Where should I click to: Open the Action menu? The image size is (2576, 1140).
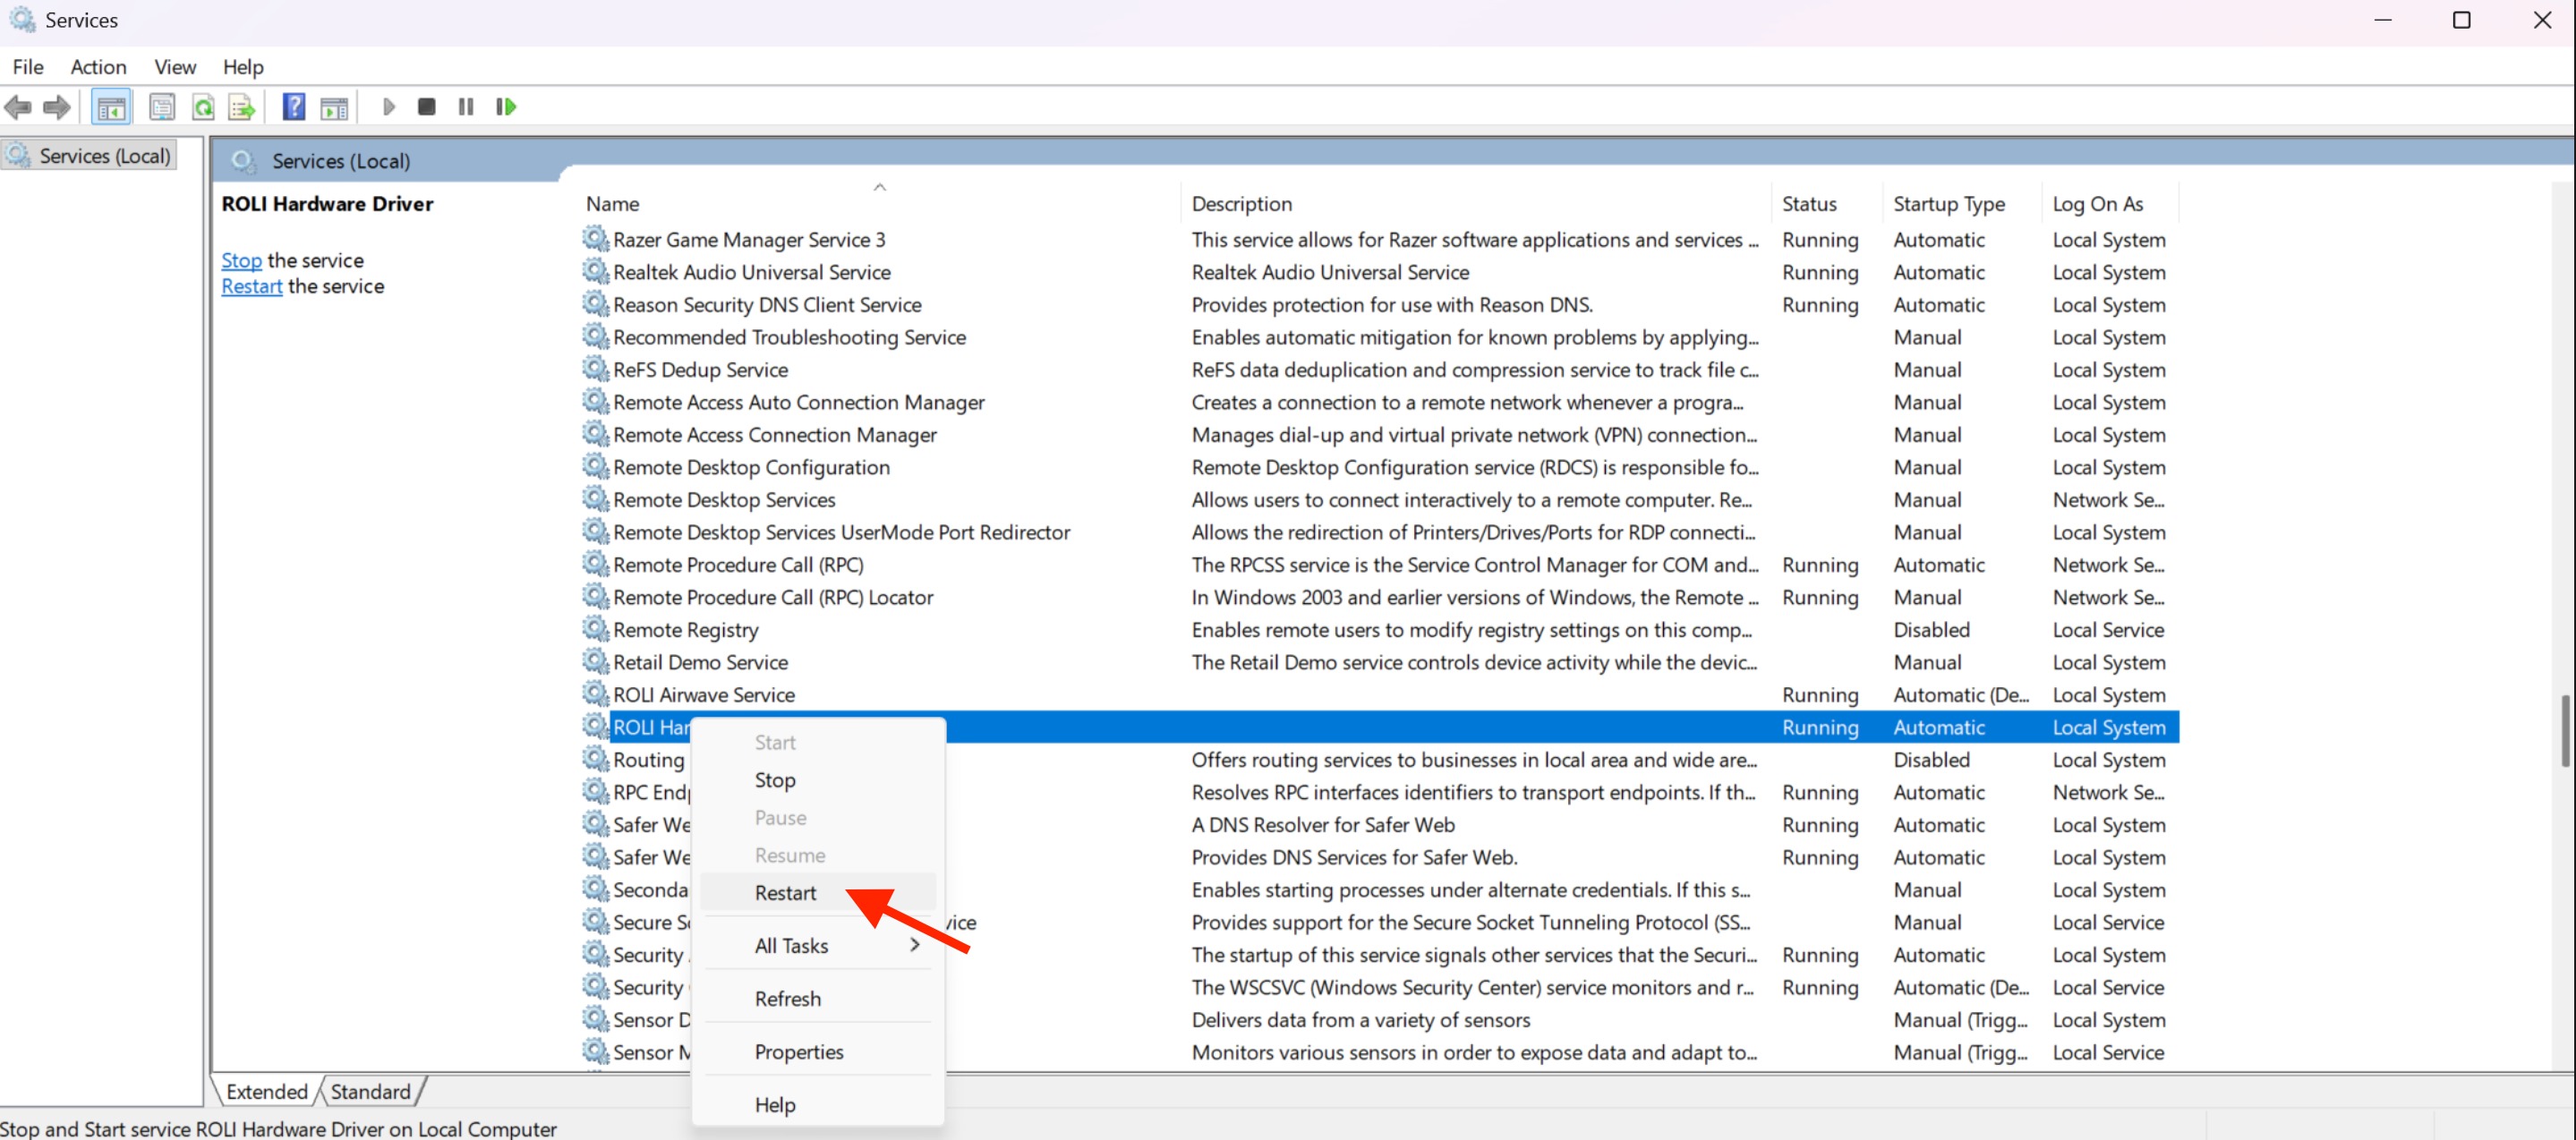[98, 67]
